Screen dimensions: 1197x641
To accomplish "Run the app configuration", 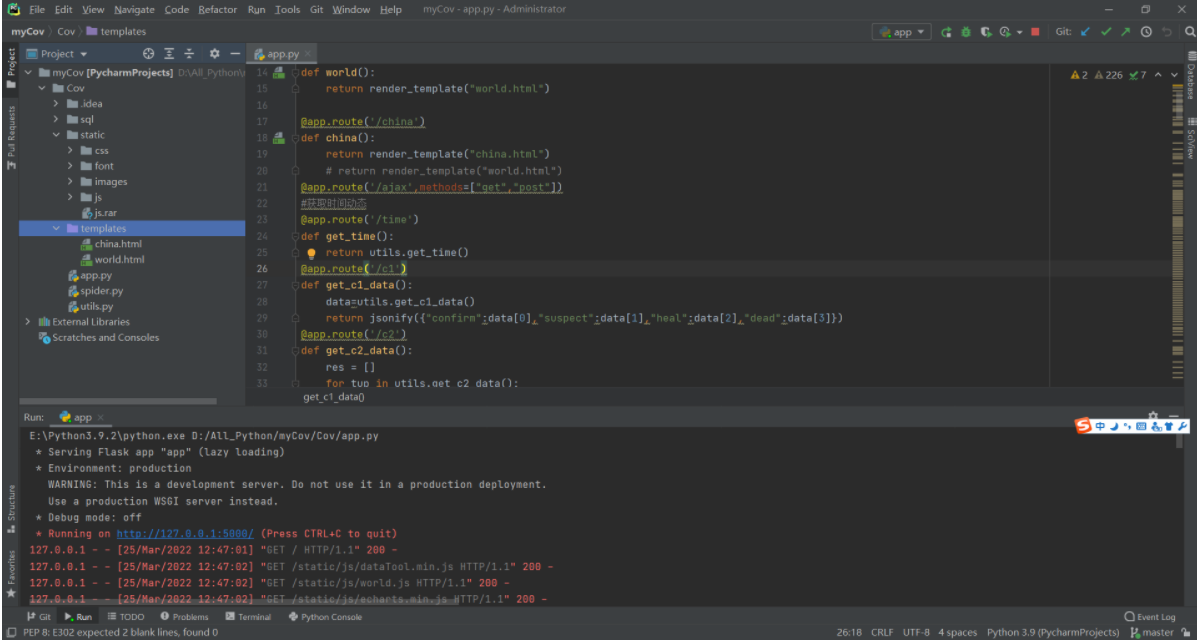I will pyautogui.click(x=946, y=31).
